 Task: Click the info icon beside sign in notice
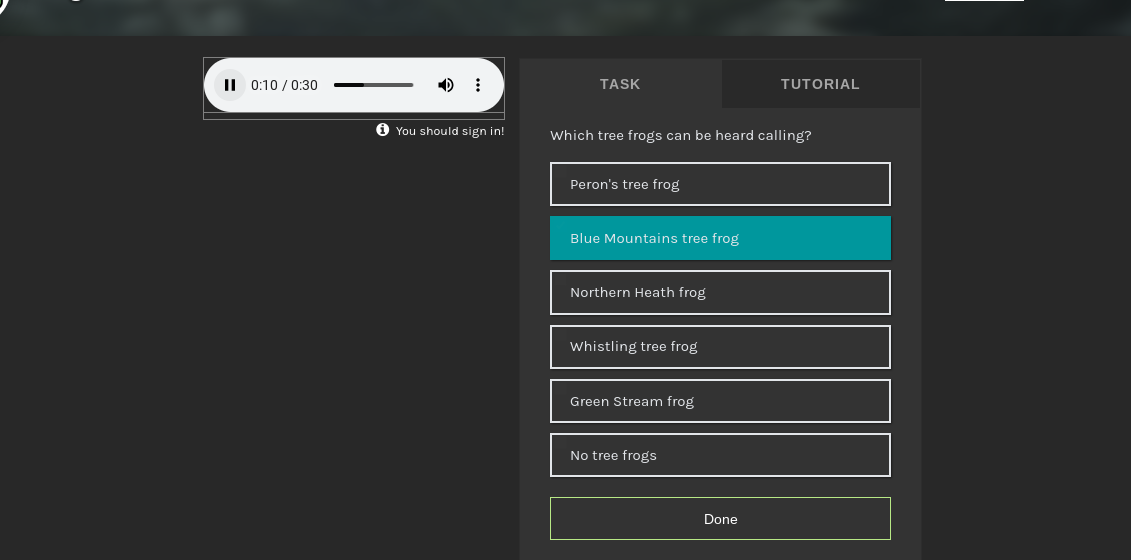click(382, 130)
